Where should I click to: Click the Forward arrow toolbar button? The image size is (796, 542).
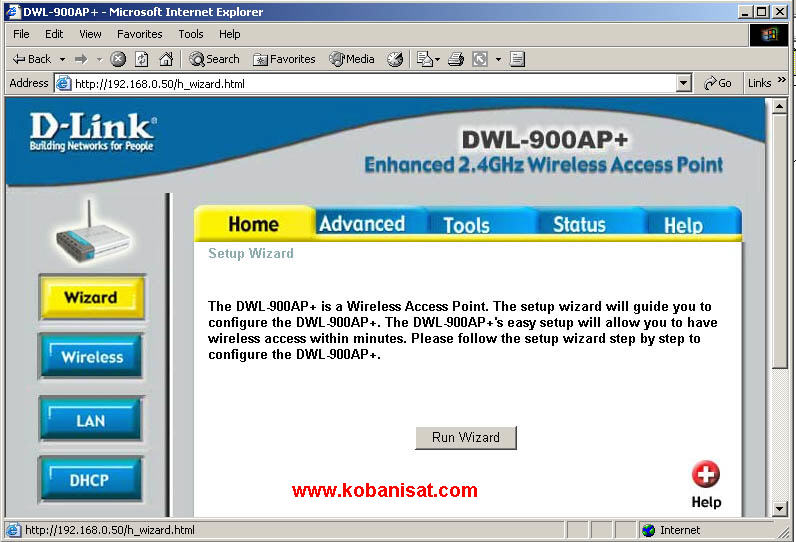point(81,59)
